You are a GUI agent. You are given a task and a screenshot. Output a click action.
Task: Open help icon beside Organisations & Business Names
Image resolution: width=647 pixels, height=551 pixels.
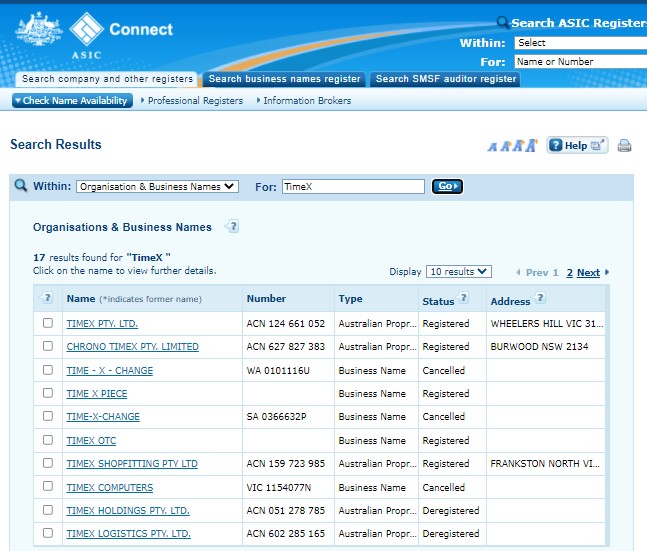click(x=232, y=226)
